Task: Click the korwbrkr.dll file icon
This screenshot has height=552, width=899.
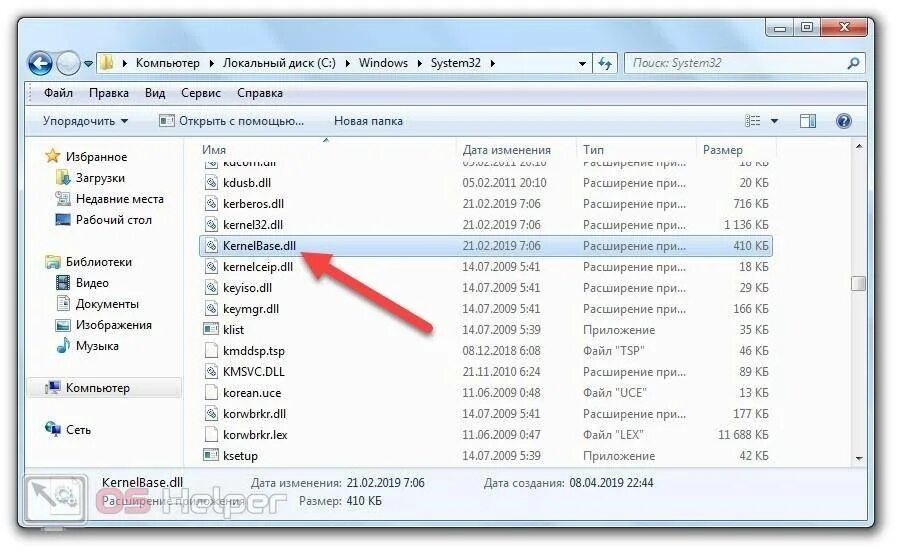Action: (212, 414)
